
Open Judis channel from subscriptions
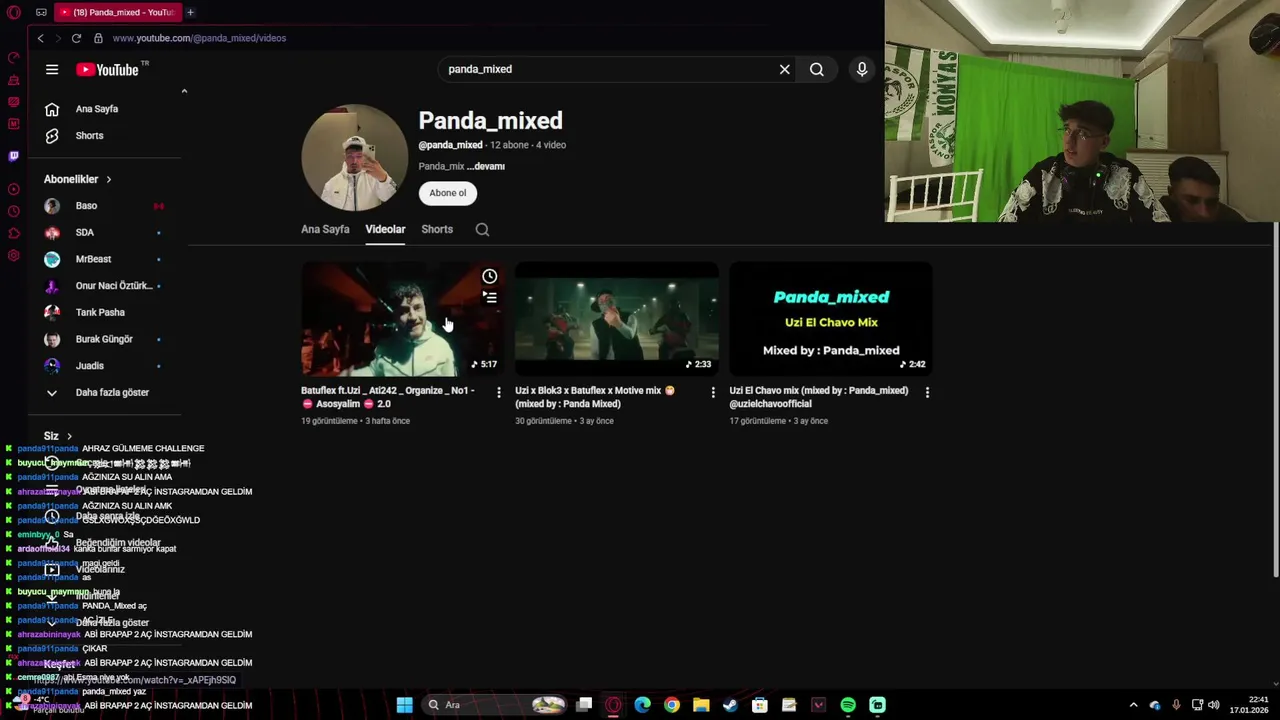103,366
